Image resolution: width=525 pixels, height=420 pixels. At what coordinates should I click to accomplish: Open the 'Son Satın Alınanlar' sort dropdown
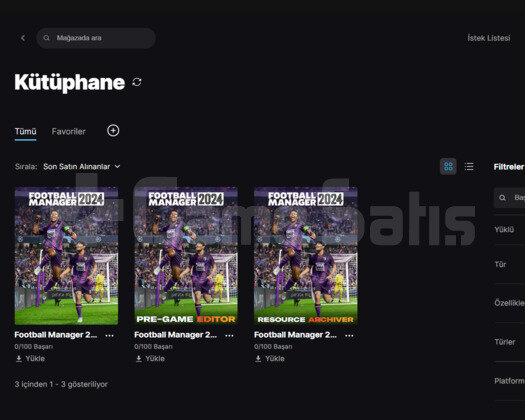click(82, 166)
